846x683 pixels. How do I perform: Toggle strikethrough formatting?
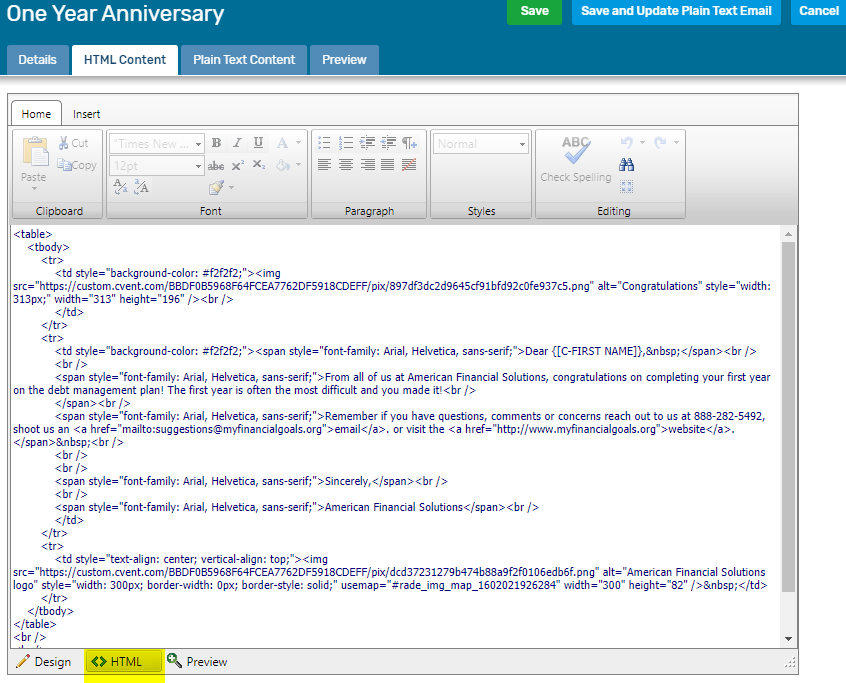[x=216, y=166]
